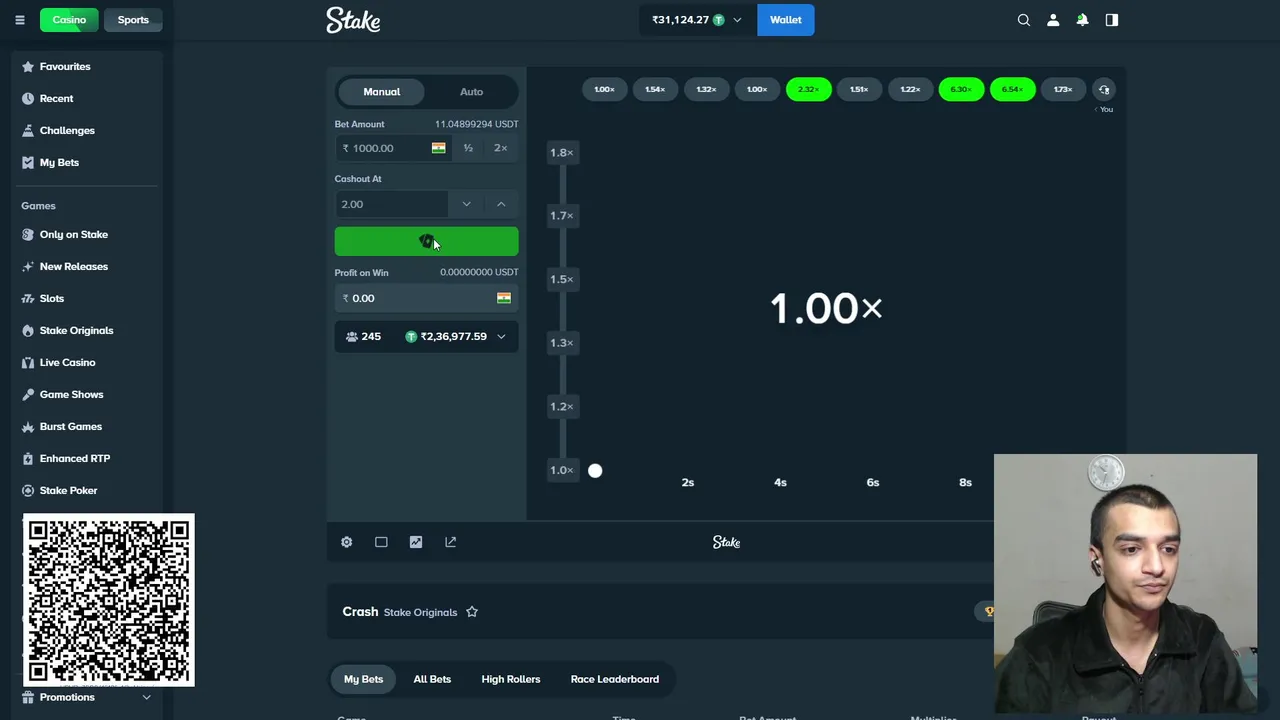Screen dimensions: 1280x720
Task: Click the My Bets icon in sidebar
Action: pos(28,162)
